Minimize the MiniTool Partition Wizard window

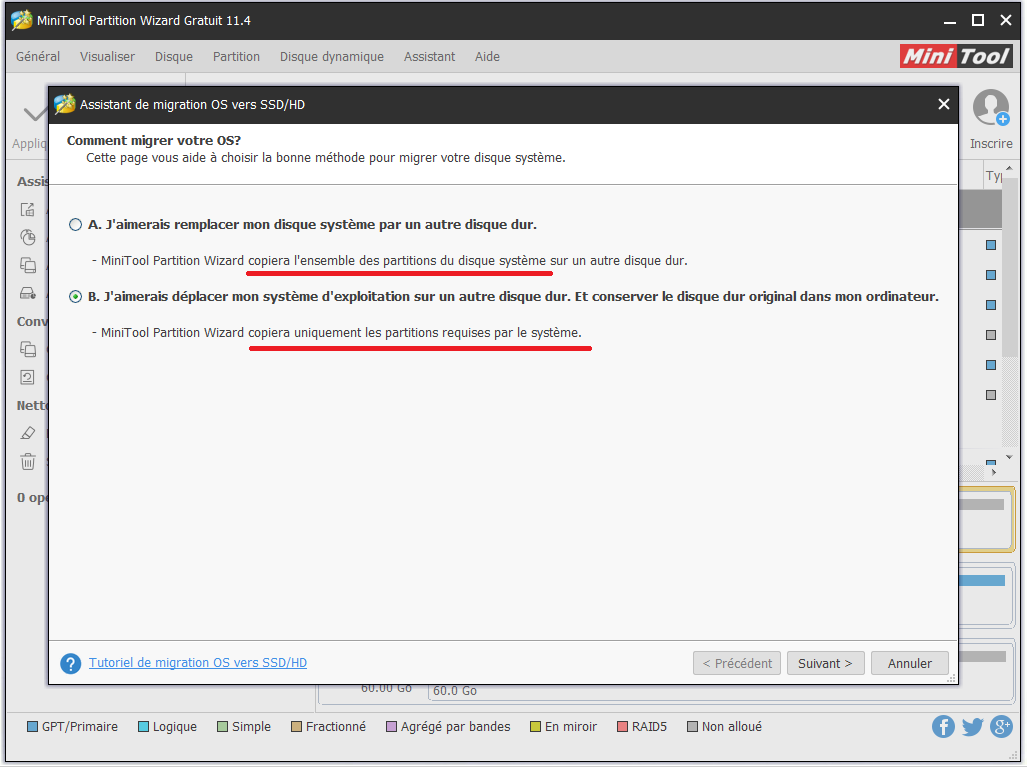[950, 21]
